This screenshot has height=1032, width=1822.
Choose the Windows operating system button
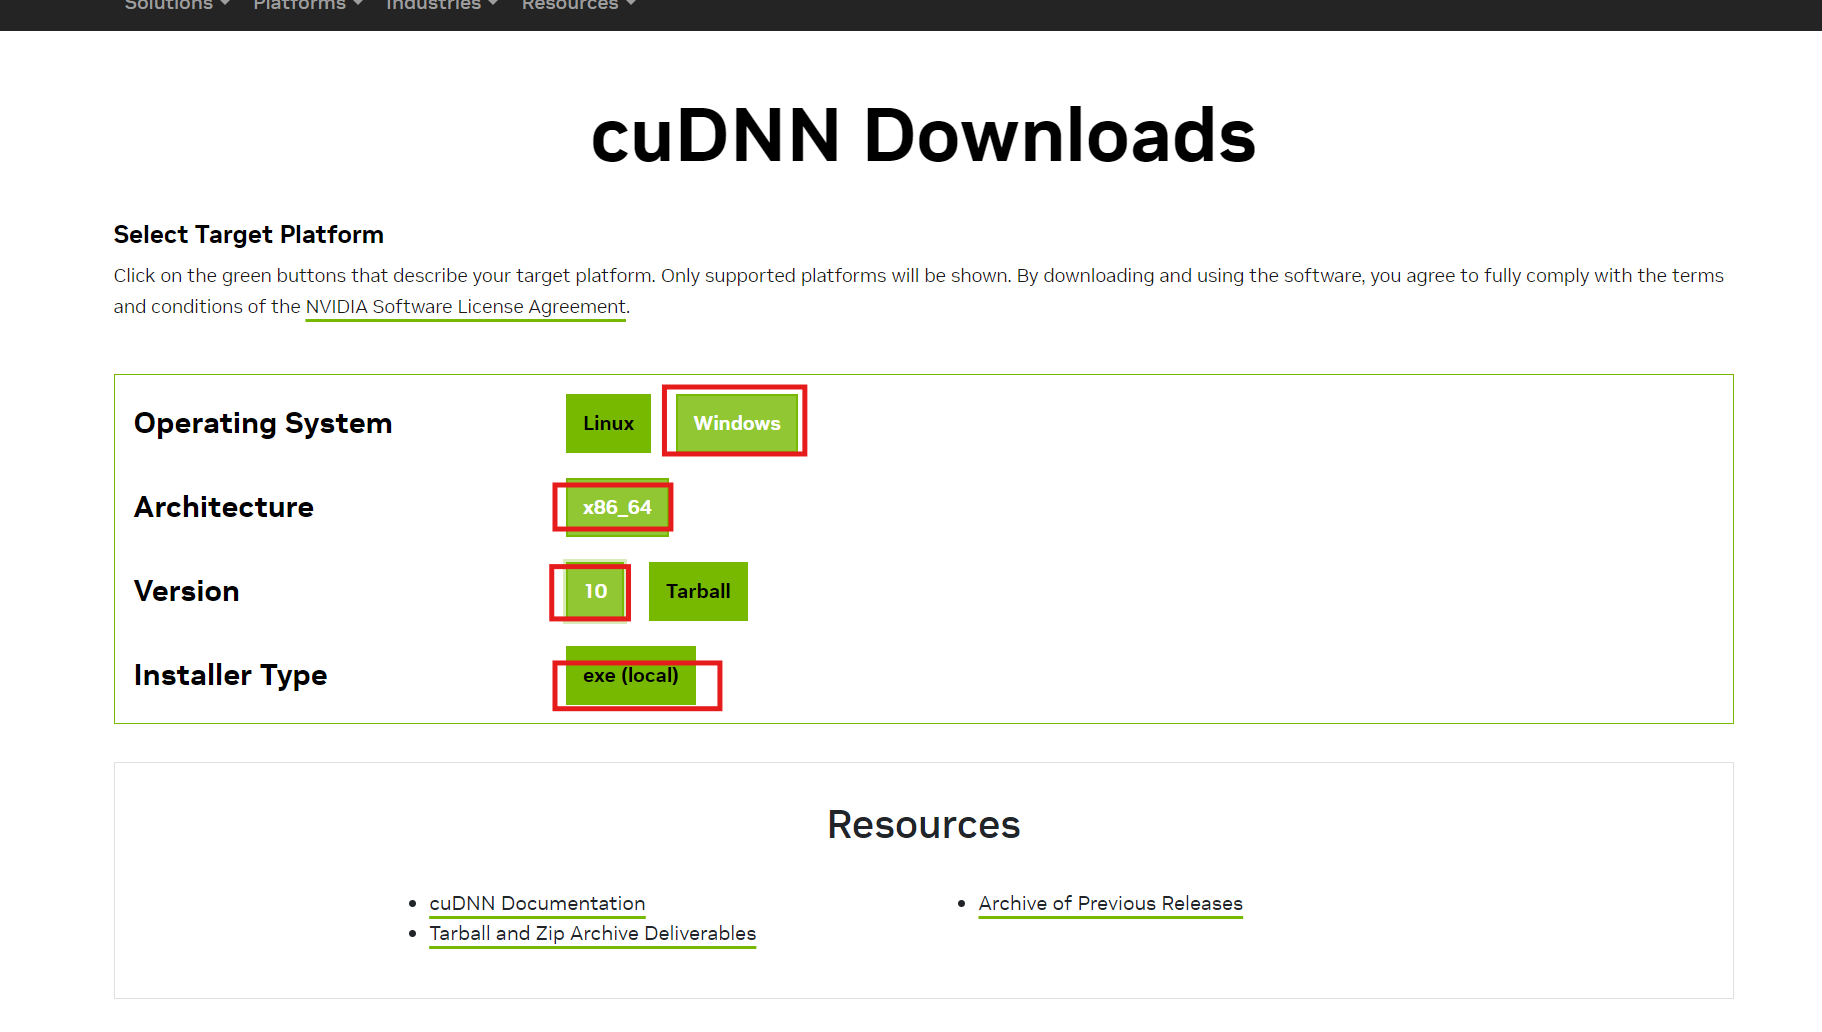[x=737, y=423]
